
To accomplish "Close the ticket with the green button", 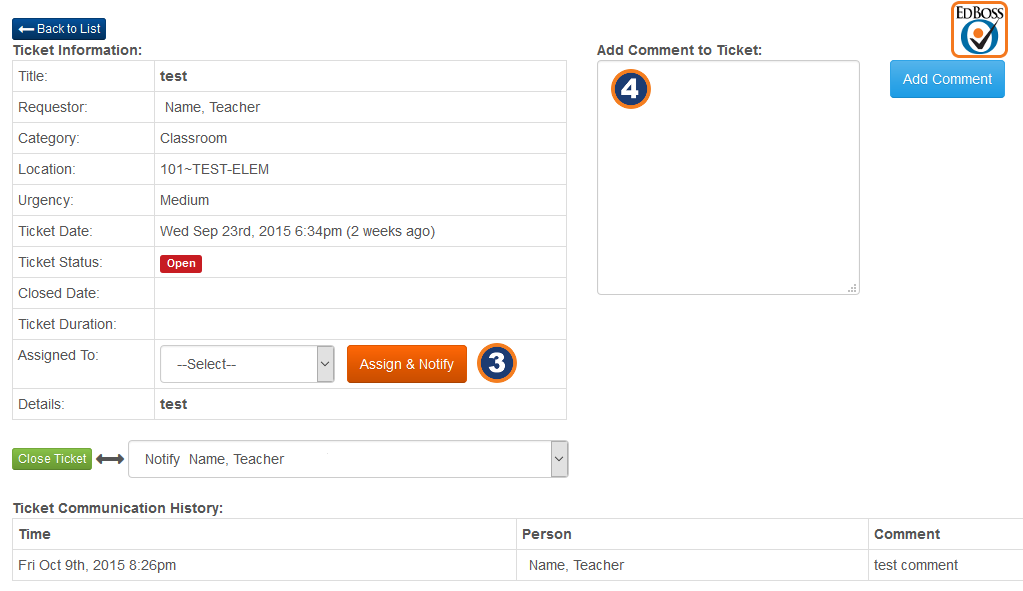I will click(x=52, y=459).
